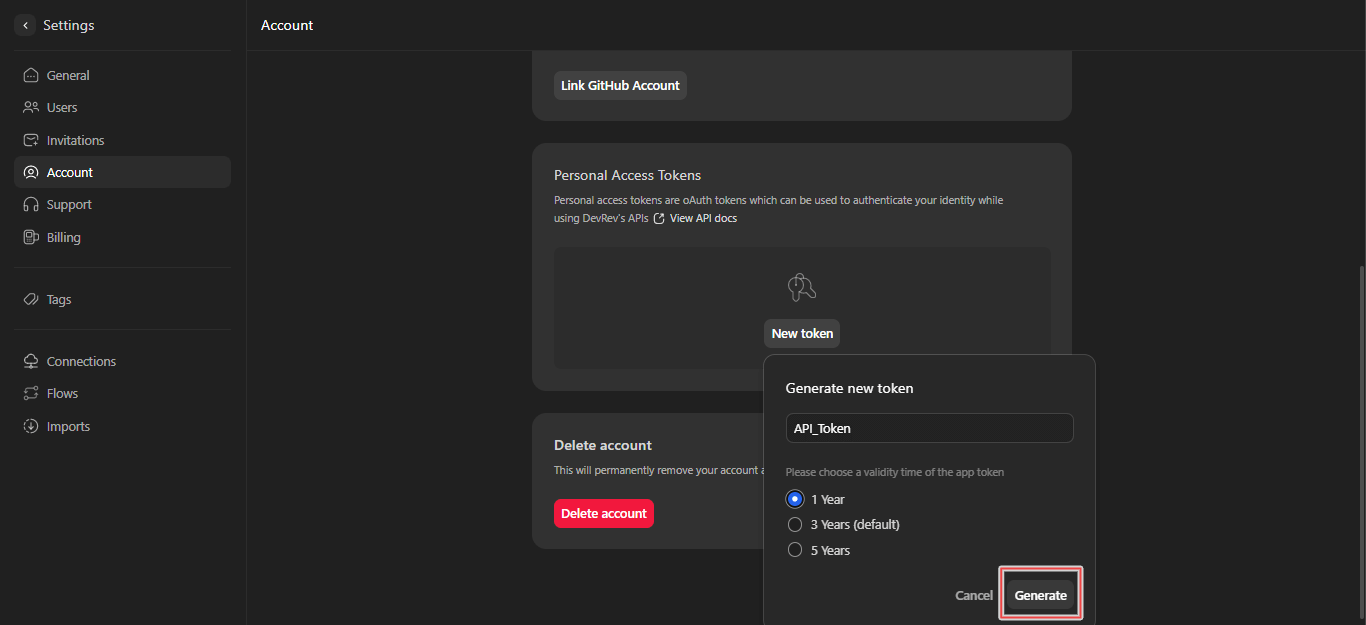
Task: Click the Invitations envelope icon
Action: [31, 140]
